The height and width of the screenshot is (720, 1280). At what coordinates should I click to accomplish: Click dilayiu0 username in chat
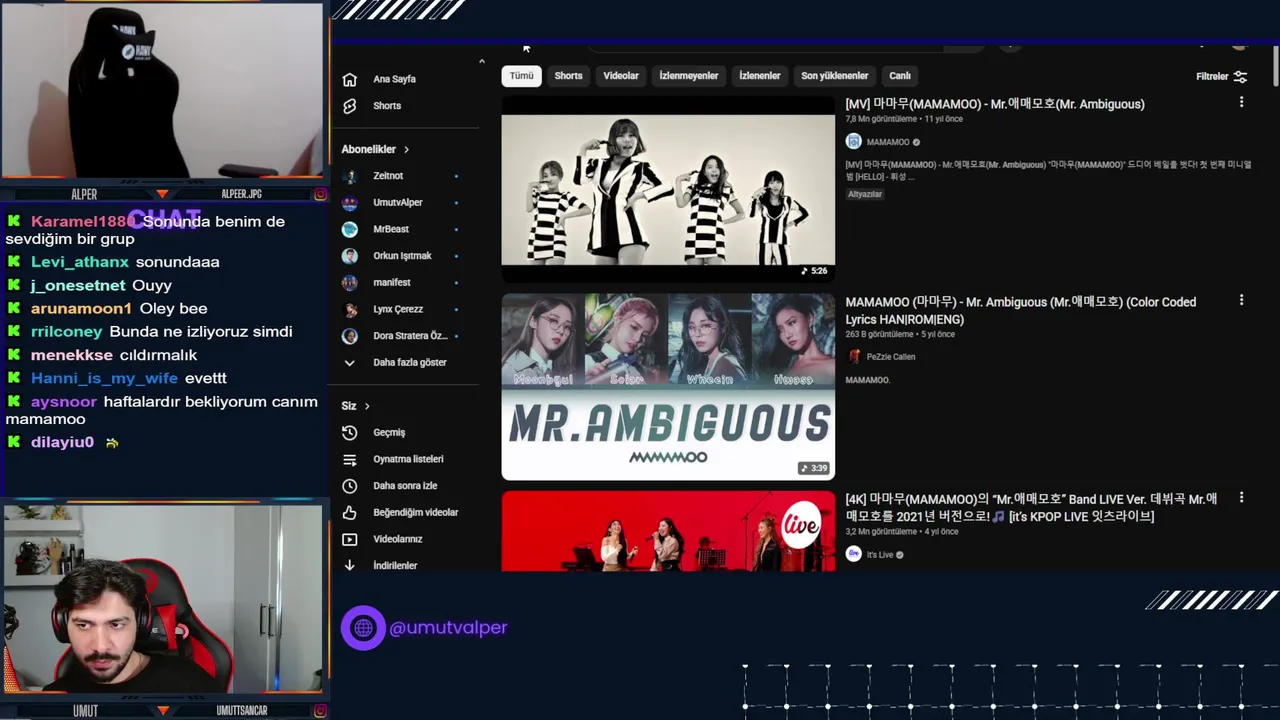[x=62, y=442]
